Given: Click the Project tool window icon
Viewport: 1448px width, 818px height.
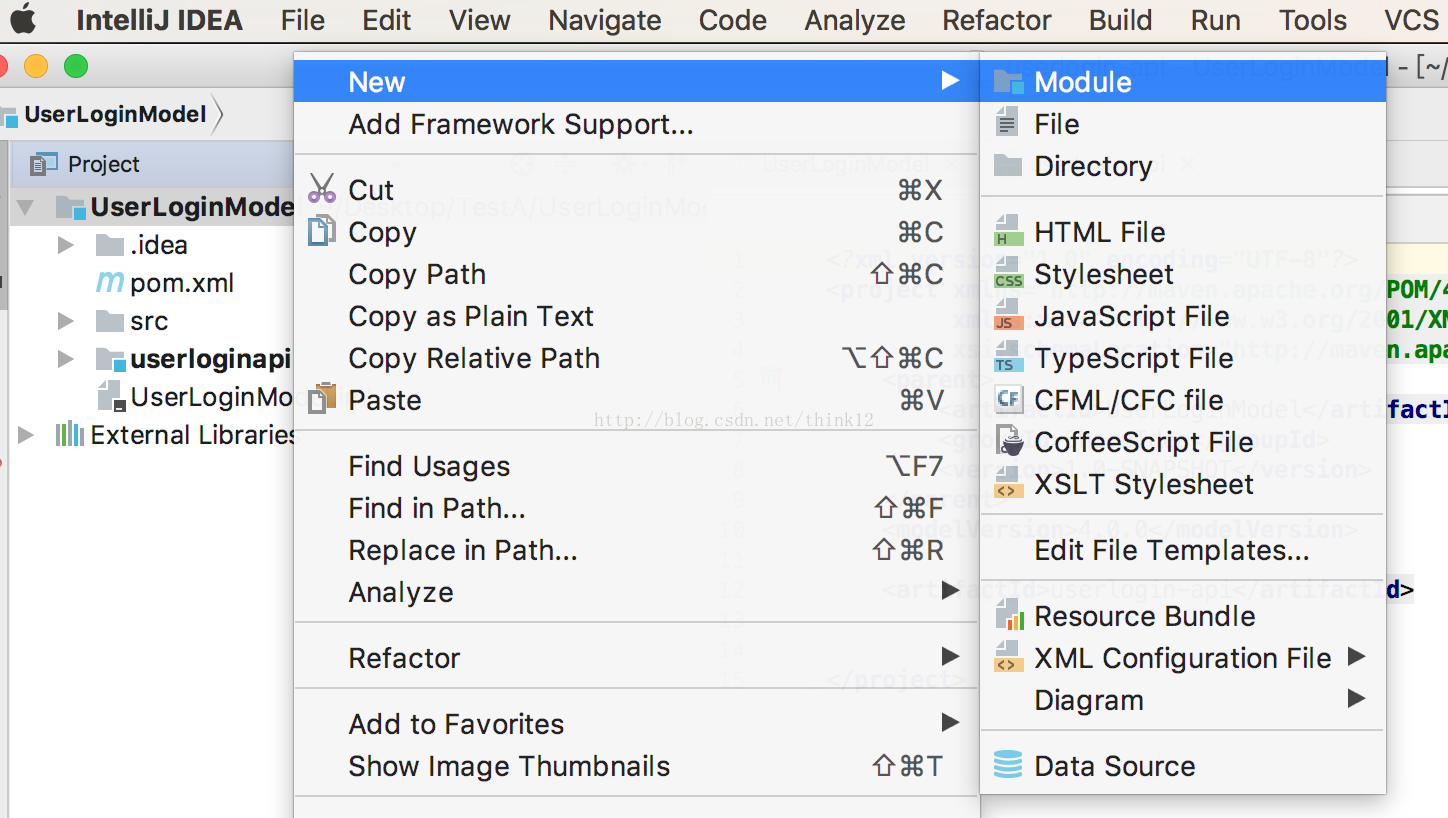Looking at the screenshot, I should pos(43,164).
